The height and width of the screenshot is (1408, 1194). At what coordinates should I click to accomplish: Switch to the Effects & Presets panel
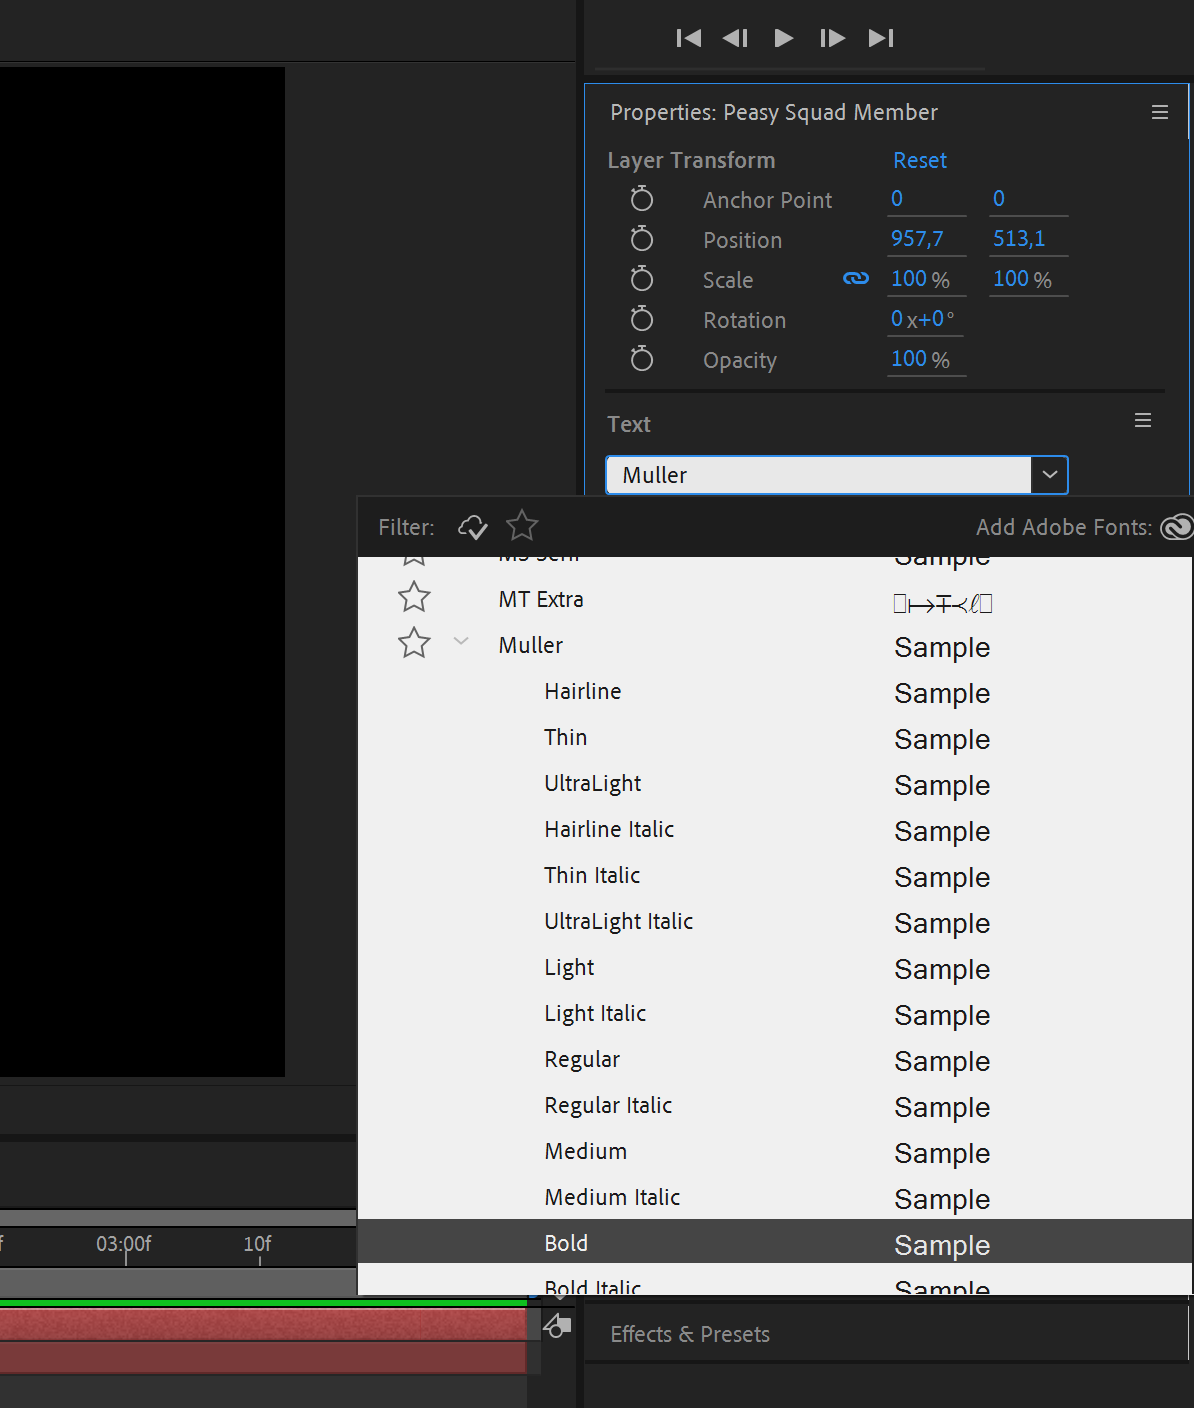[x=690, y=1334]
